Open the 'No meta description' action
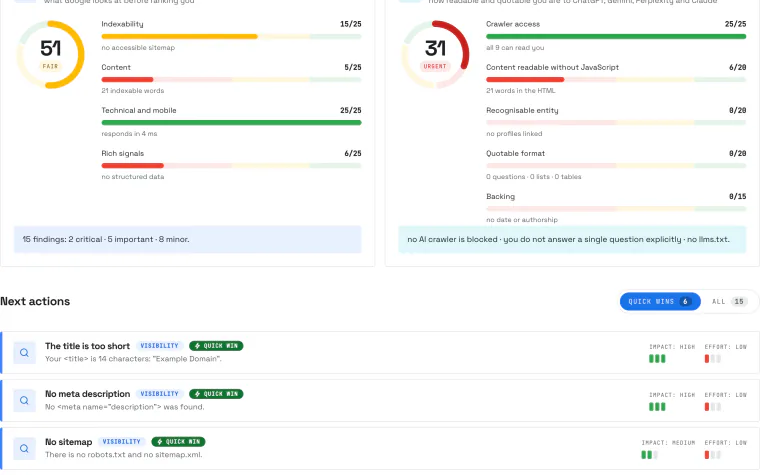This screenshot has width=760, height=475. coord(380,401)
